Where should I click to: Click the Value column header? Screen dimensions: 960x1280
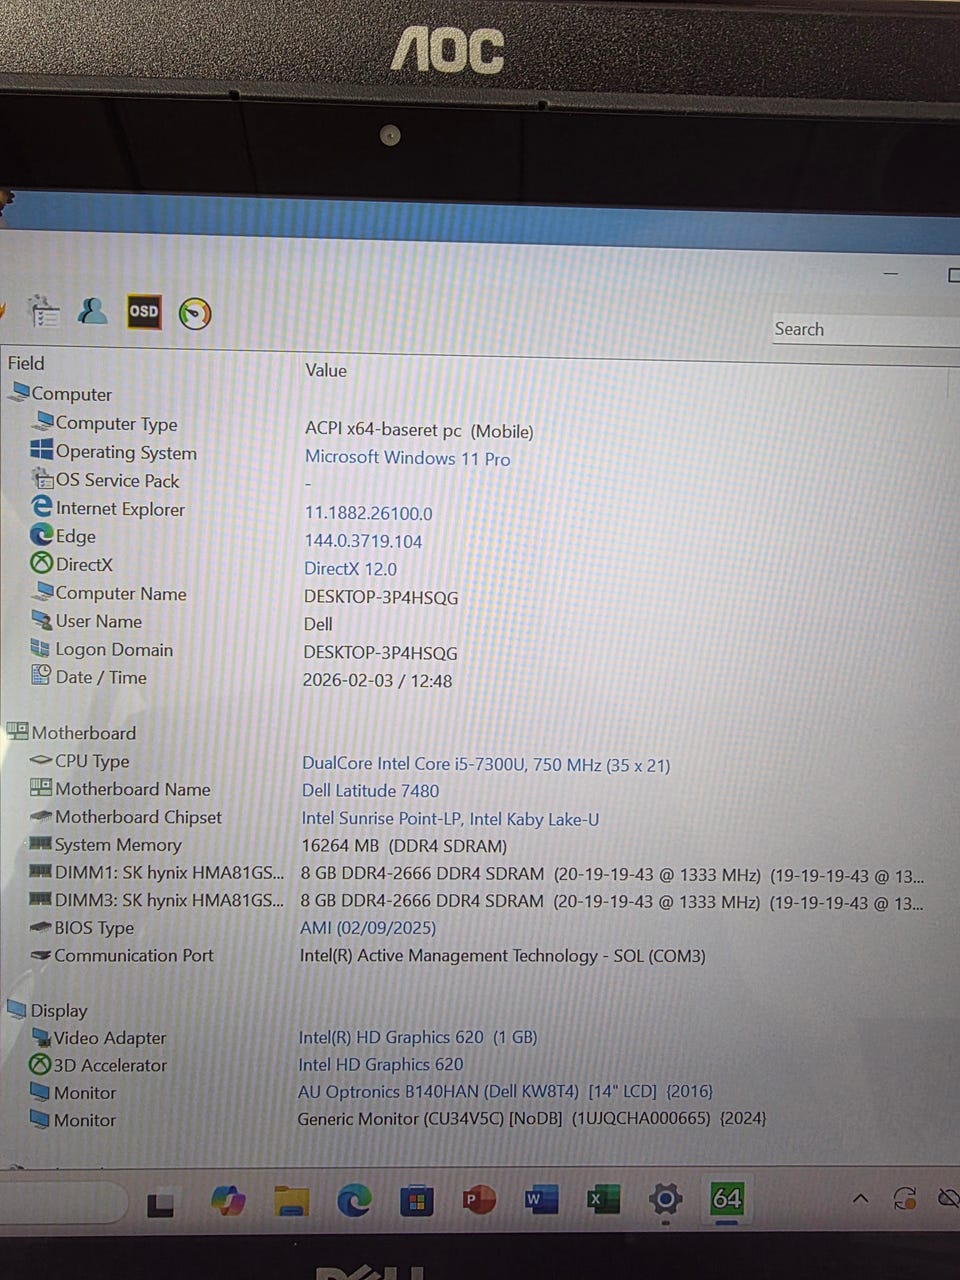[x=326, y=370]
